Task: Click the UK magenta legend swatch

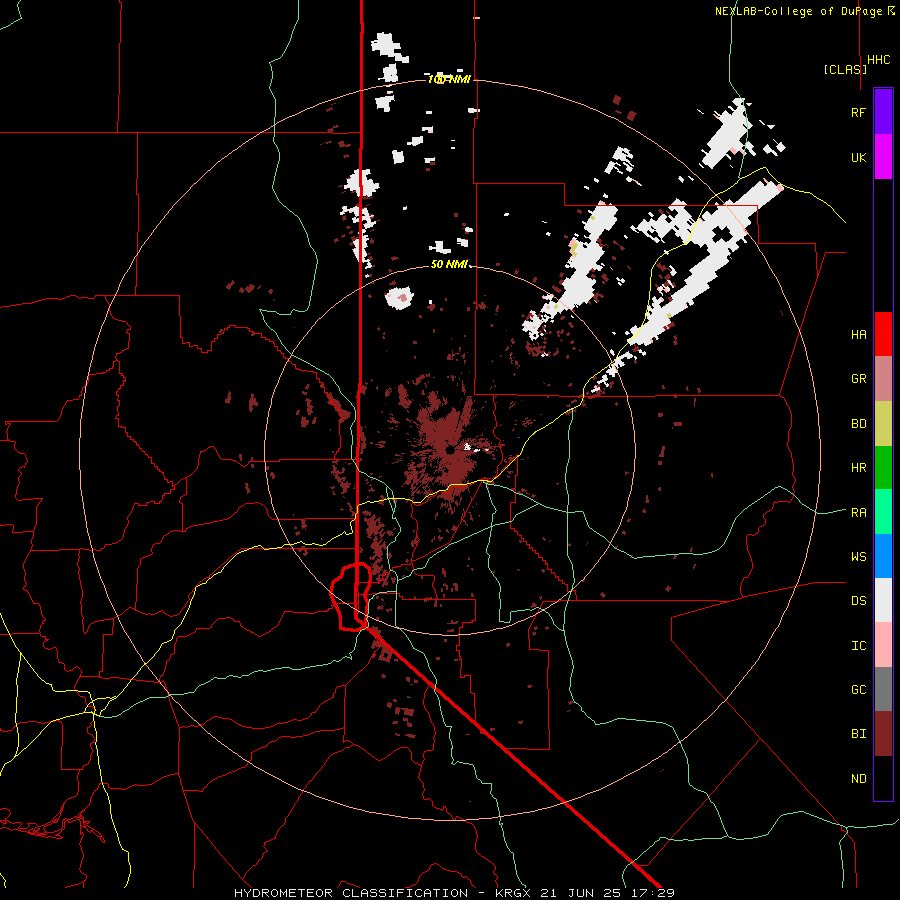Action: point(883,157)
